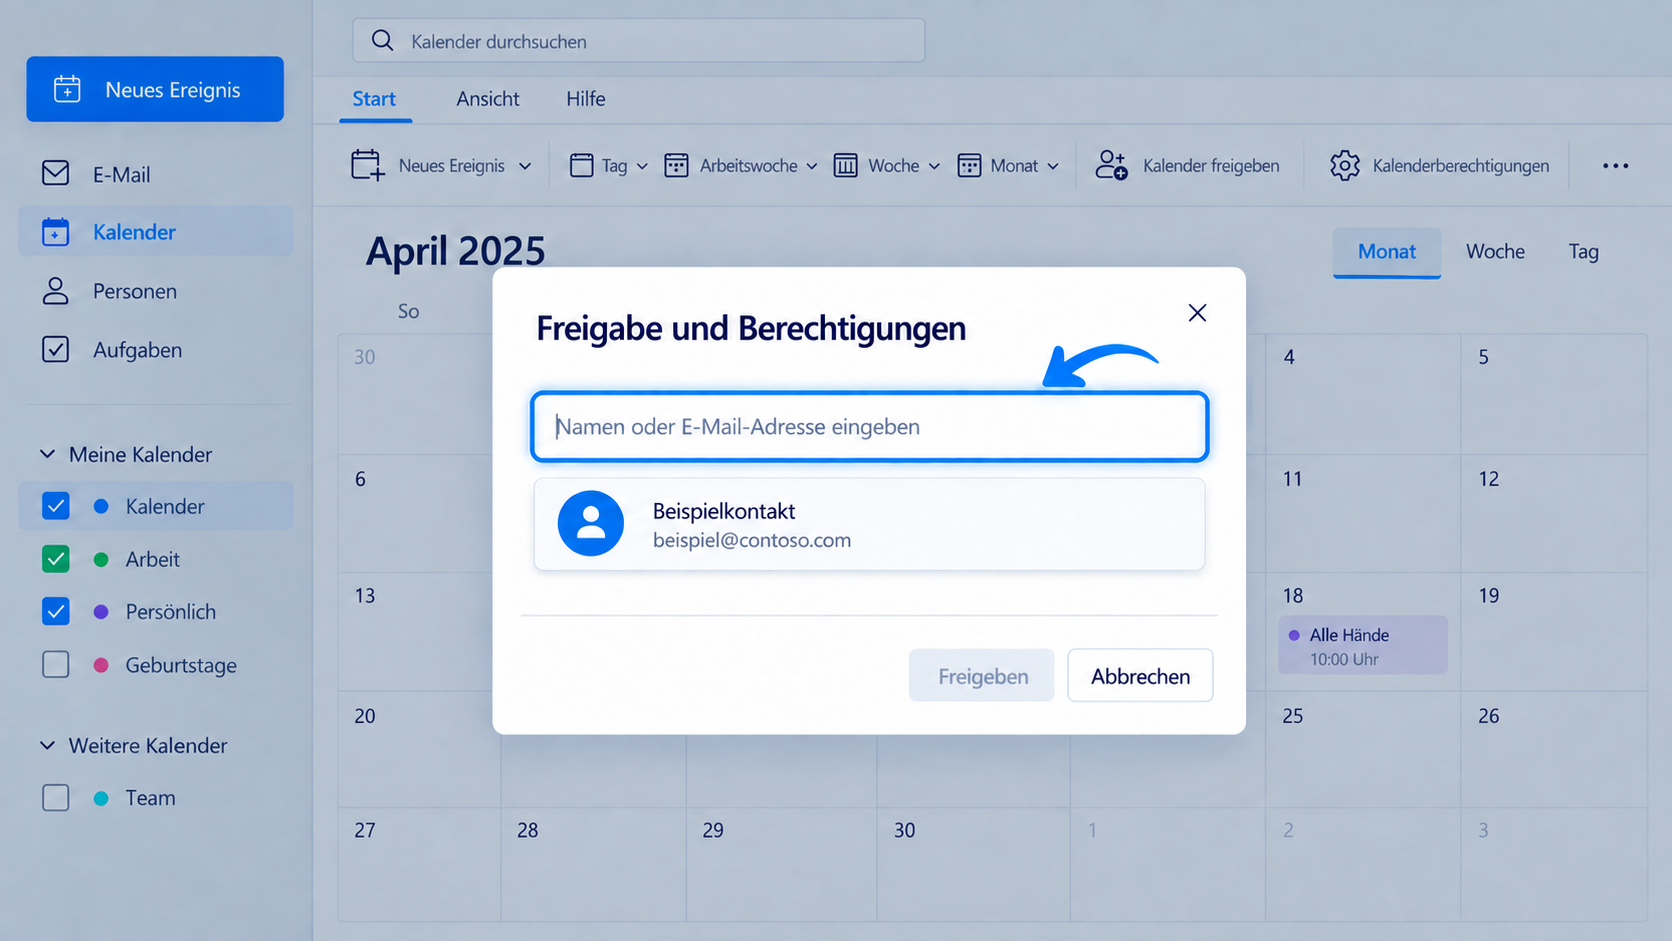Click the blue Neues Ereignis button
This screenshot has width=1672, height=941.
coord(155,89)
